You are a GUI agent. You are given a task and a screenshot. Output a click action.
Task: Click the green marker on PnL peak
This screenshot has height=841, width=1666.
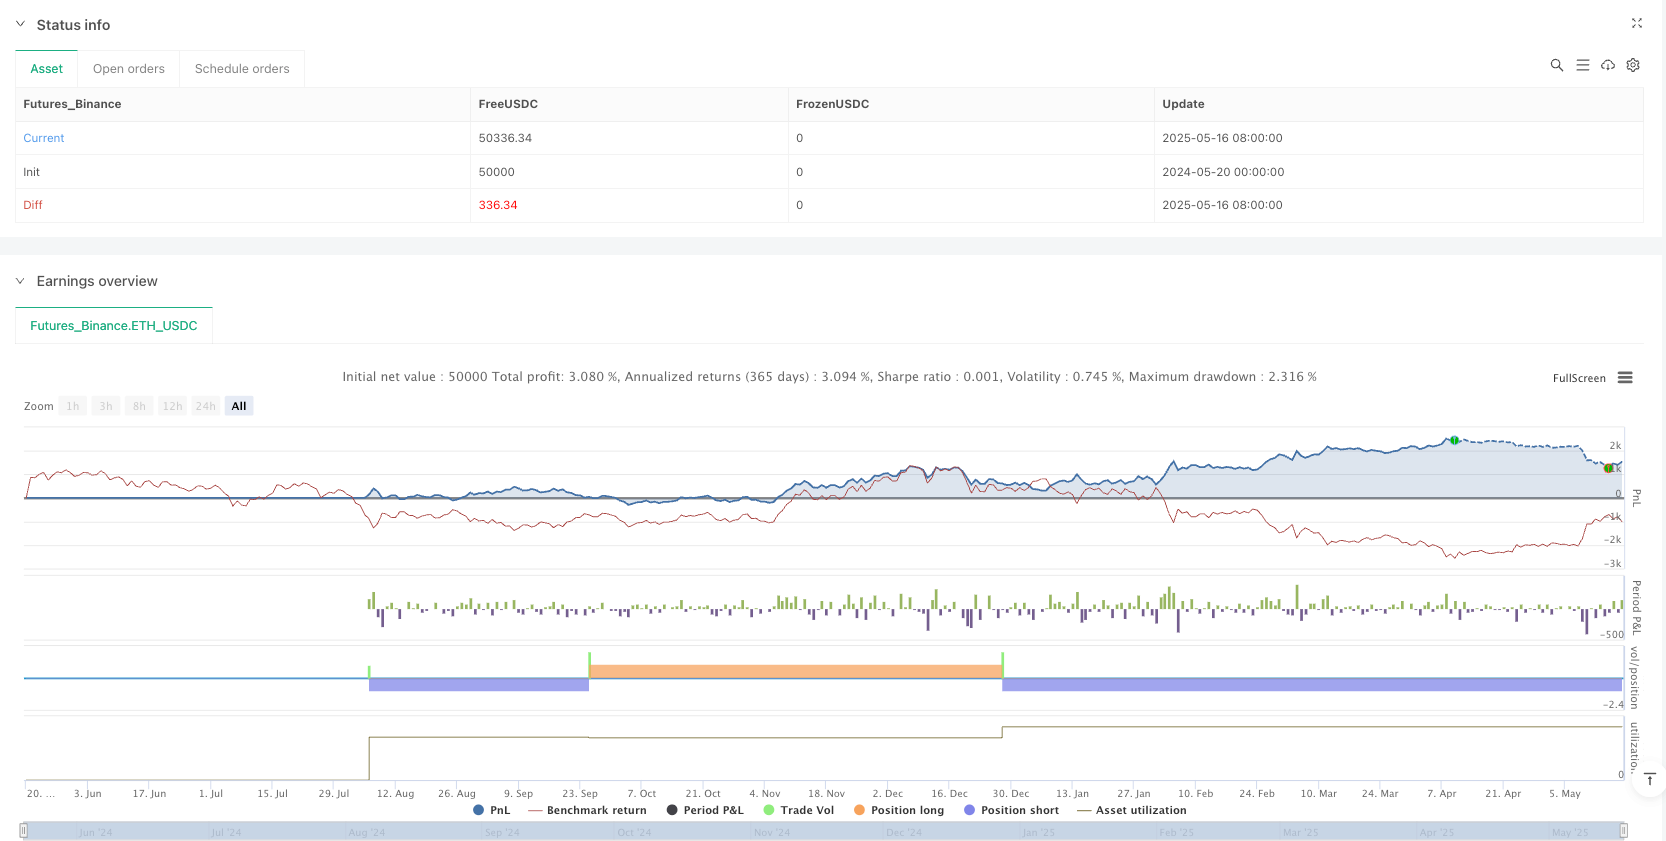coord(1454,440)
